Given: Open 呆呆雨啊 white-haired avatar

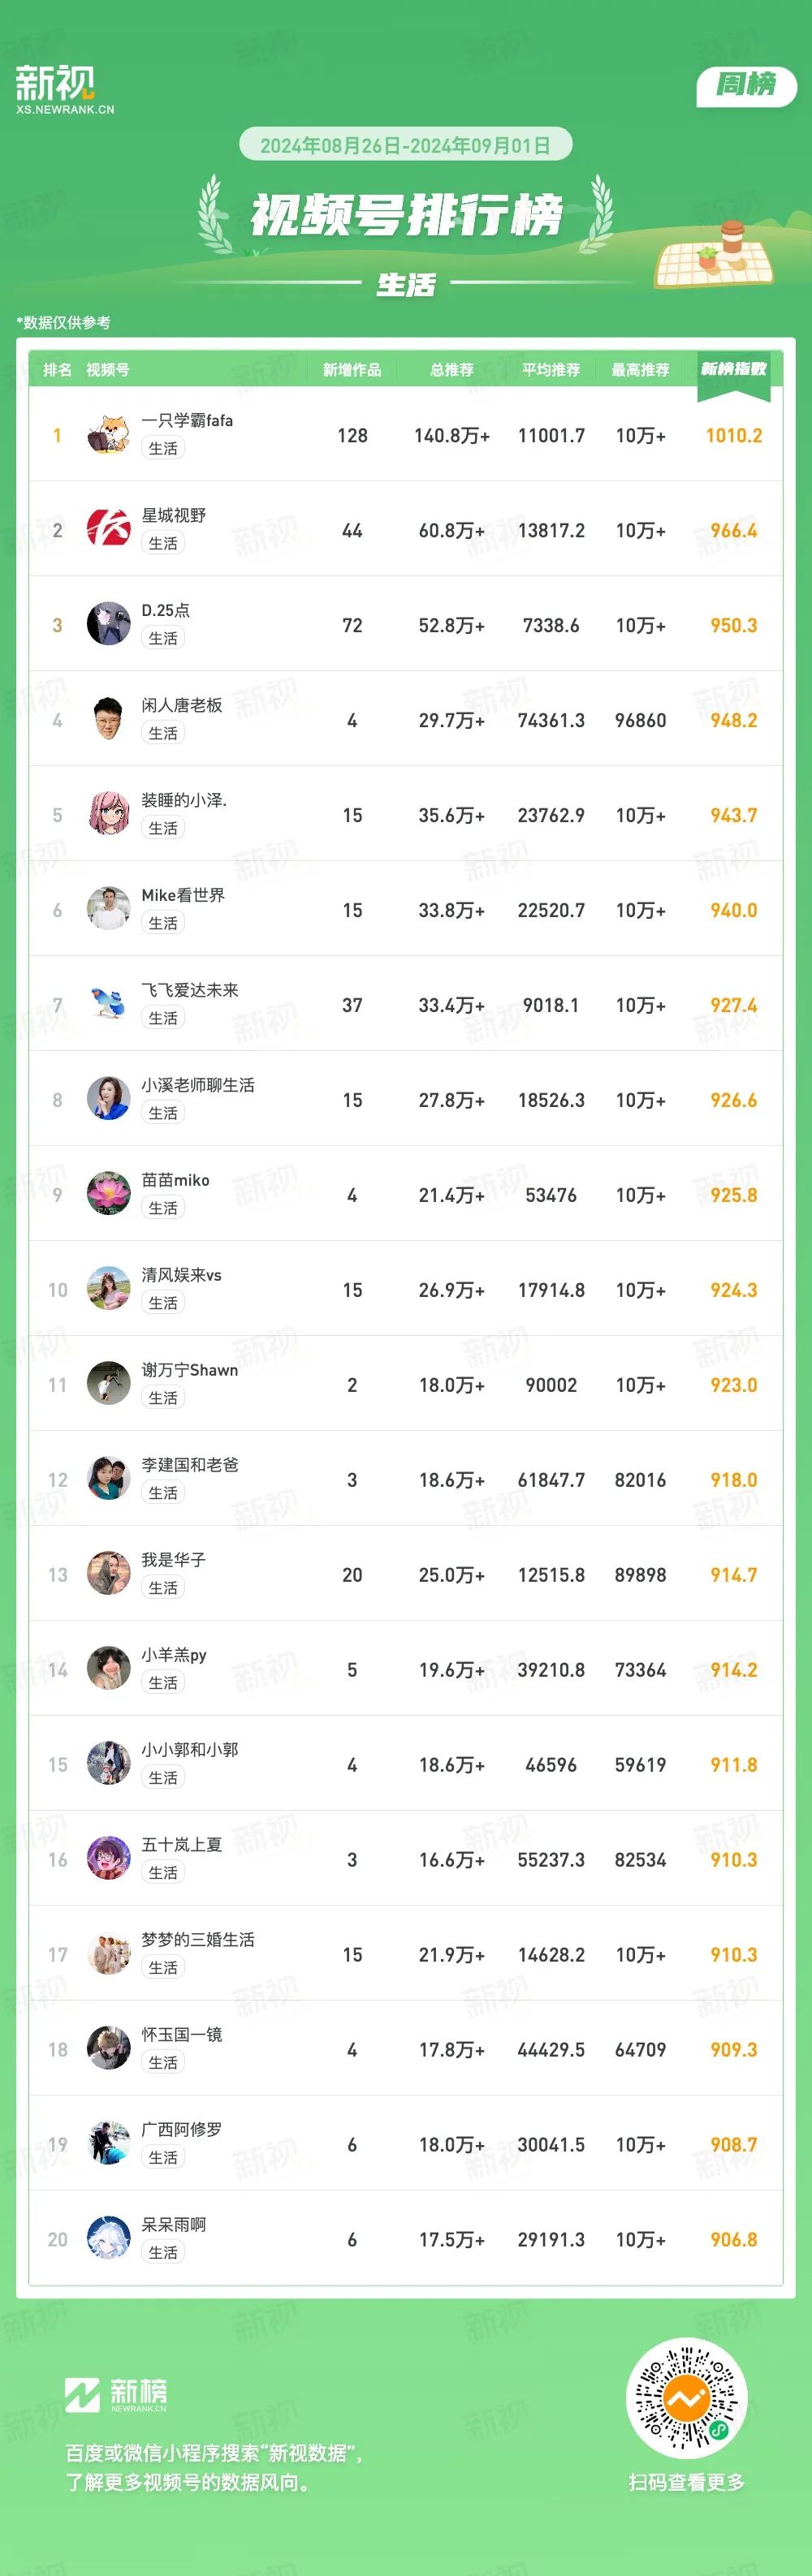Looking at the screenshot, I should (108, 2240).
